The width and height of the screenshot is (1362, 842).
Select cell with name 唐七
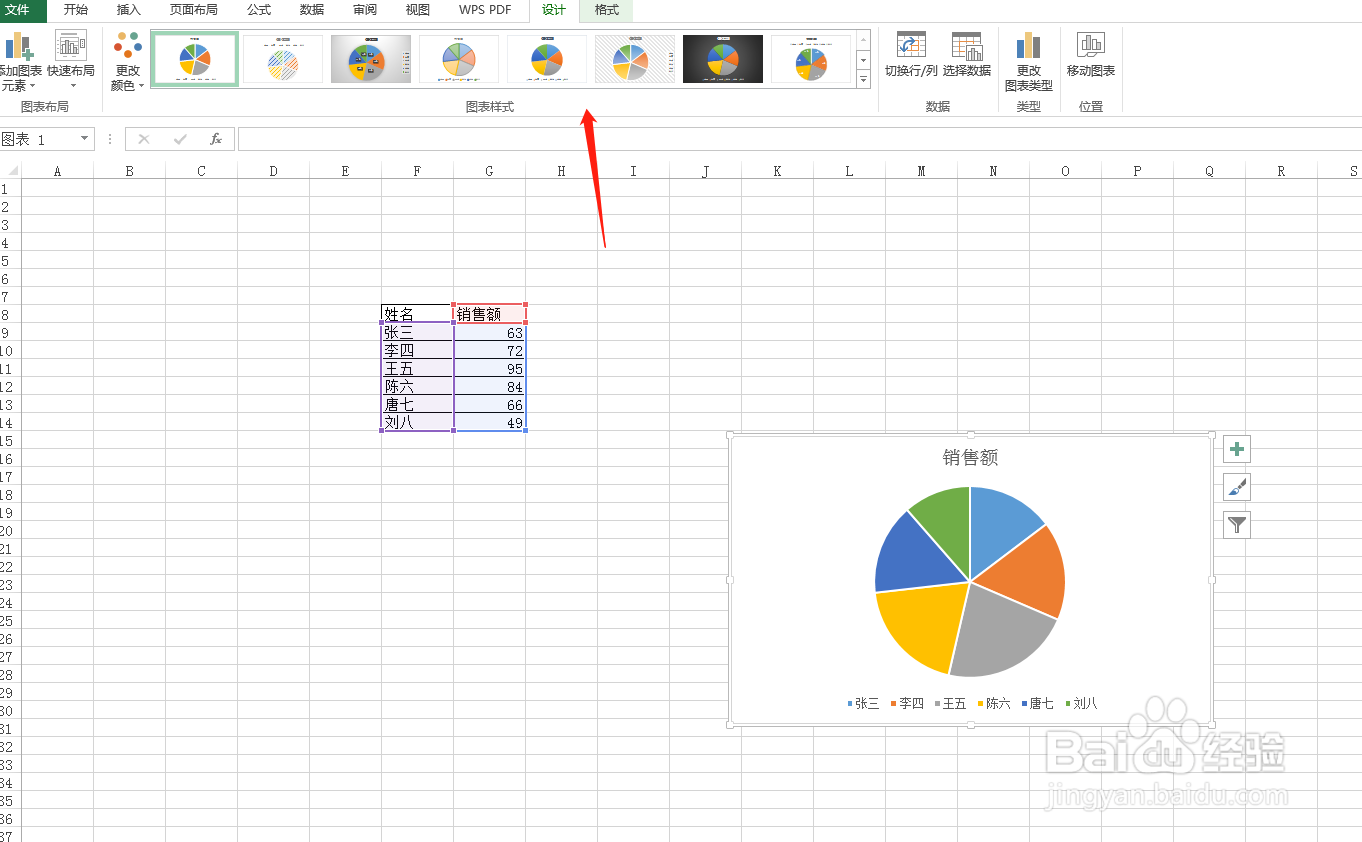click(x=417, y=404)
